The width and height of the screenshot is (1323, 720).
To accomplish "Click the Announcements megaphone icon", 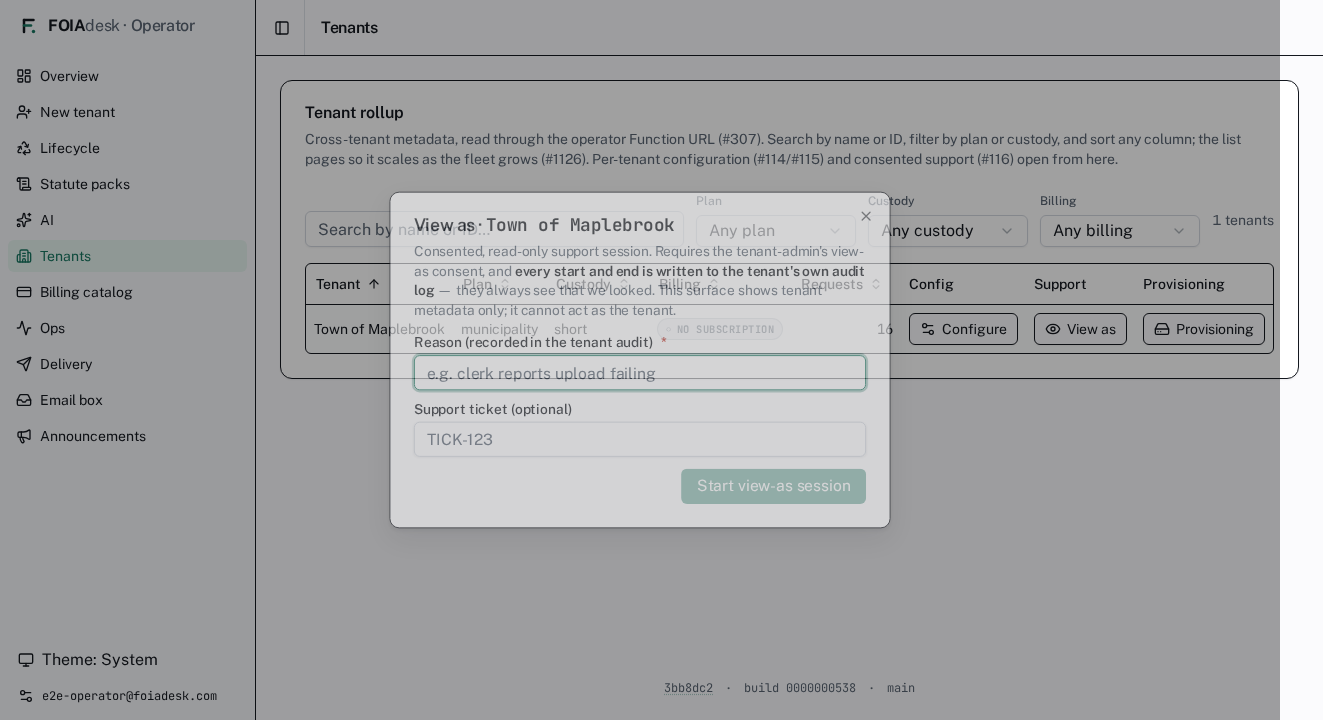I will pyautogui.click(x=24, y=436).
